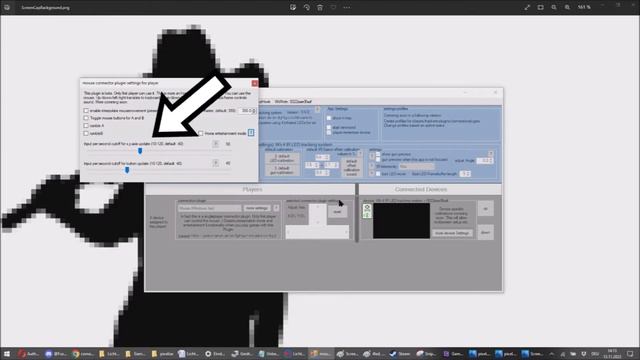Click help button next to first cutoff slider
Viewport: 640px width, 360px height.
pos(216,144)
